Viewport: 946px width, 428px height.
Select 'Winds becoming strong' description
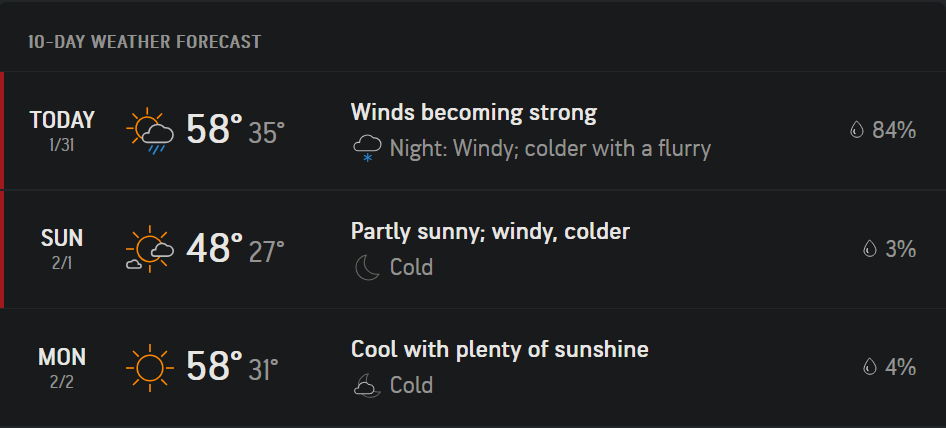[474, 113]
